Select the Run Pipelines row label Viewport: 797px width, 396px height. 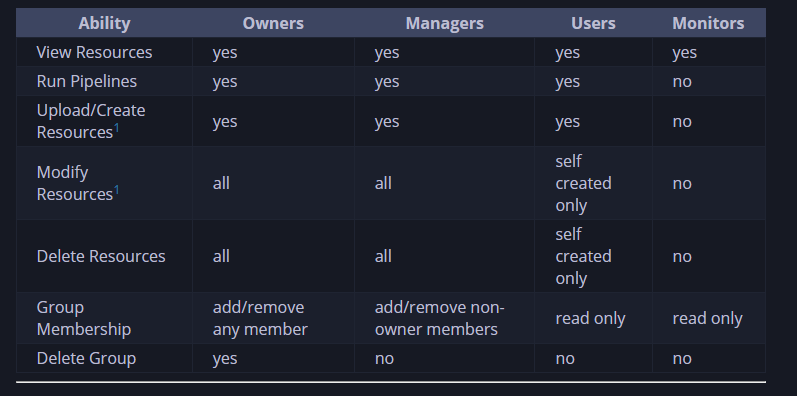coord(87,81)
